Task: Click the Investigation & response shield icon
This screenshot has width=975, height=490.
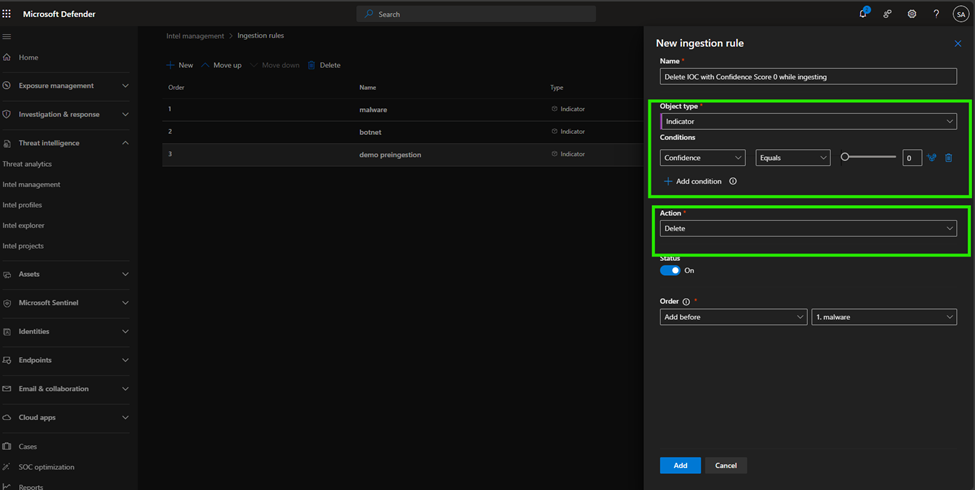Action: tap(7, 114)
